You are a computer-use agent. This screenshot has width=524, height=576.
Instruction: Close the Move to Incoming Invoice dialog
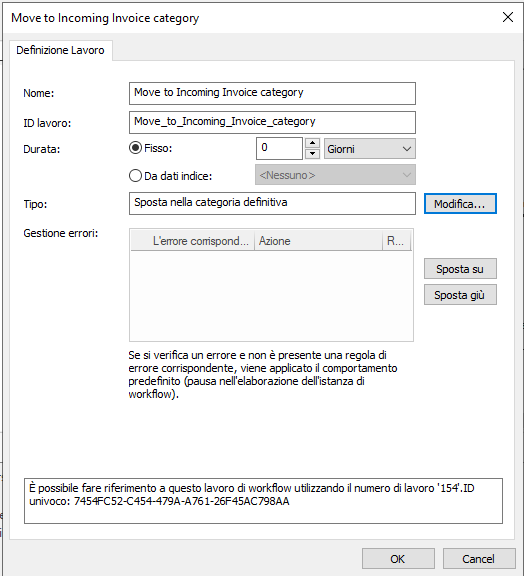[x=508, y=17]
